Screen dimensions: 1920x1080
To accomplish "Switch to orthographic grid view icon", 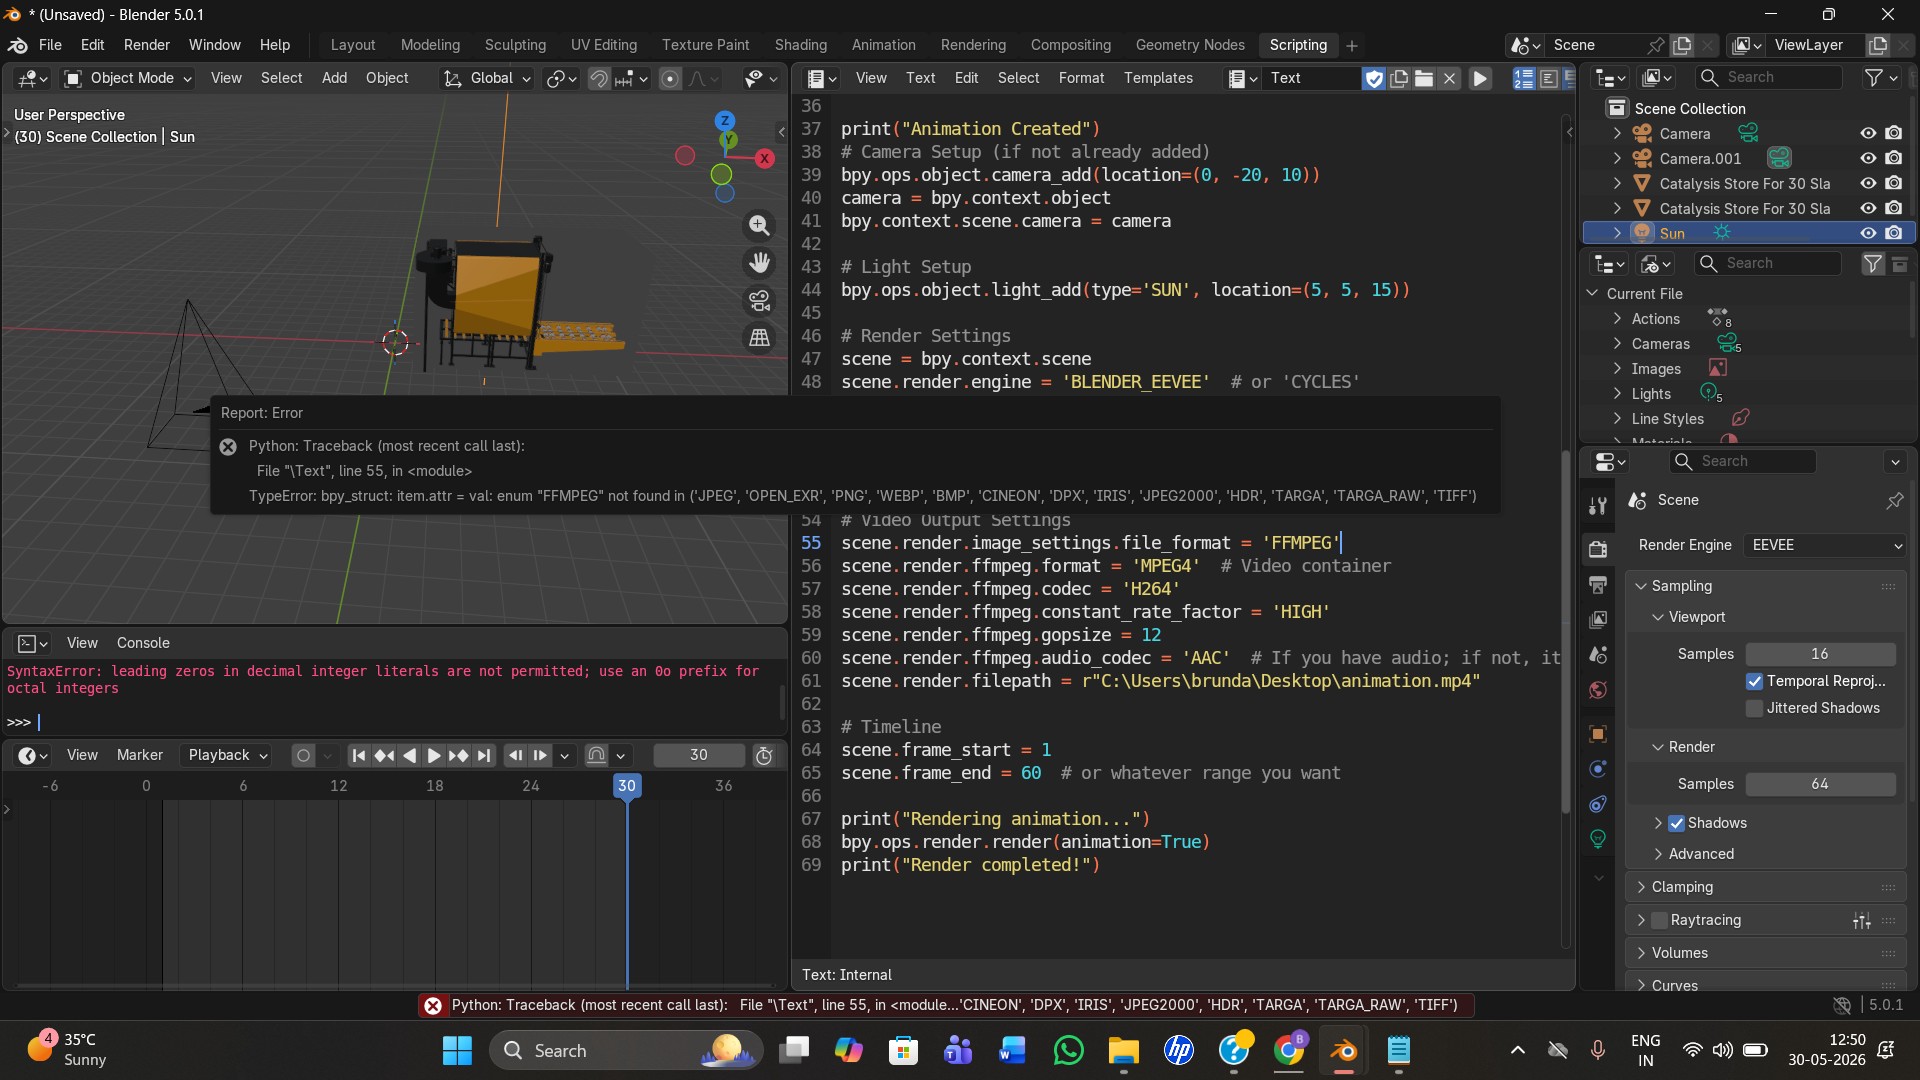I will coord(760,338).
